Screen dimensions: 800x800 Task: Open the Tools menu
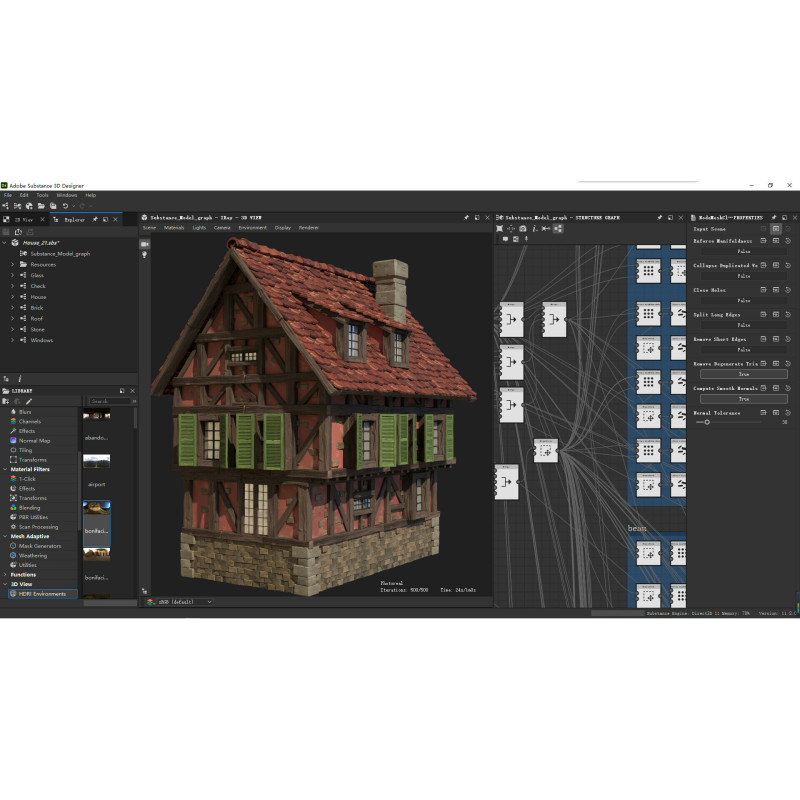tap(42, 195)
